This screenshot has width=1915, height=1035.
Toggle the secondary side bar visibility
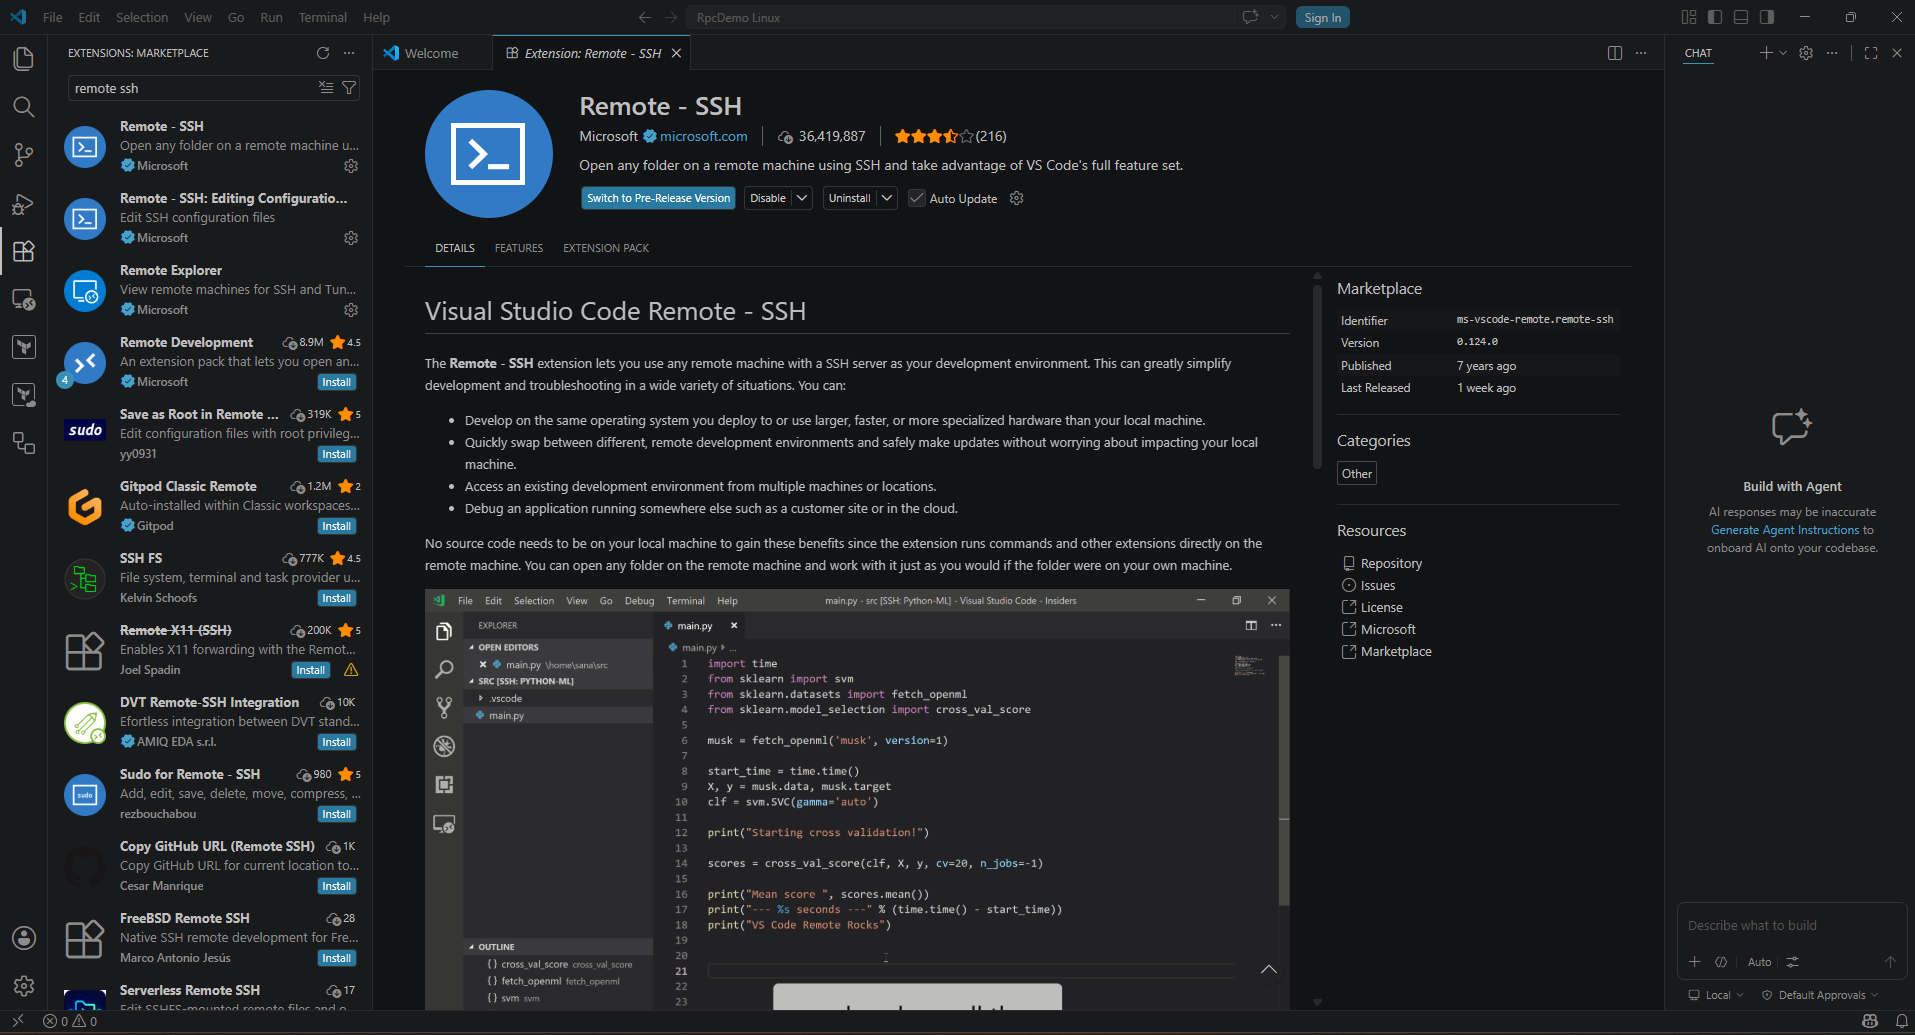[1767, 17]
